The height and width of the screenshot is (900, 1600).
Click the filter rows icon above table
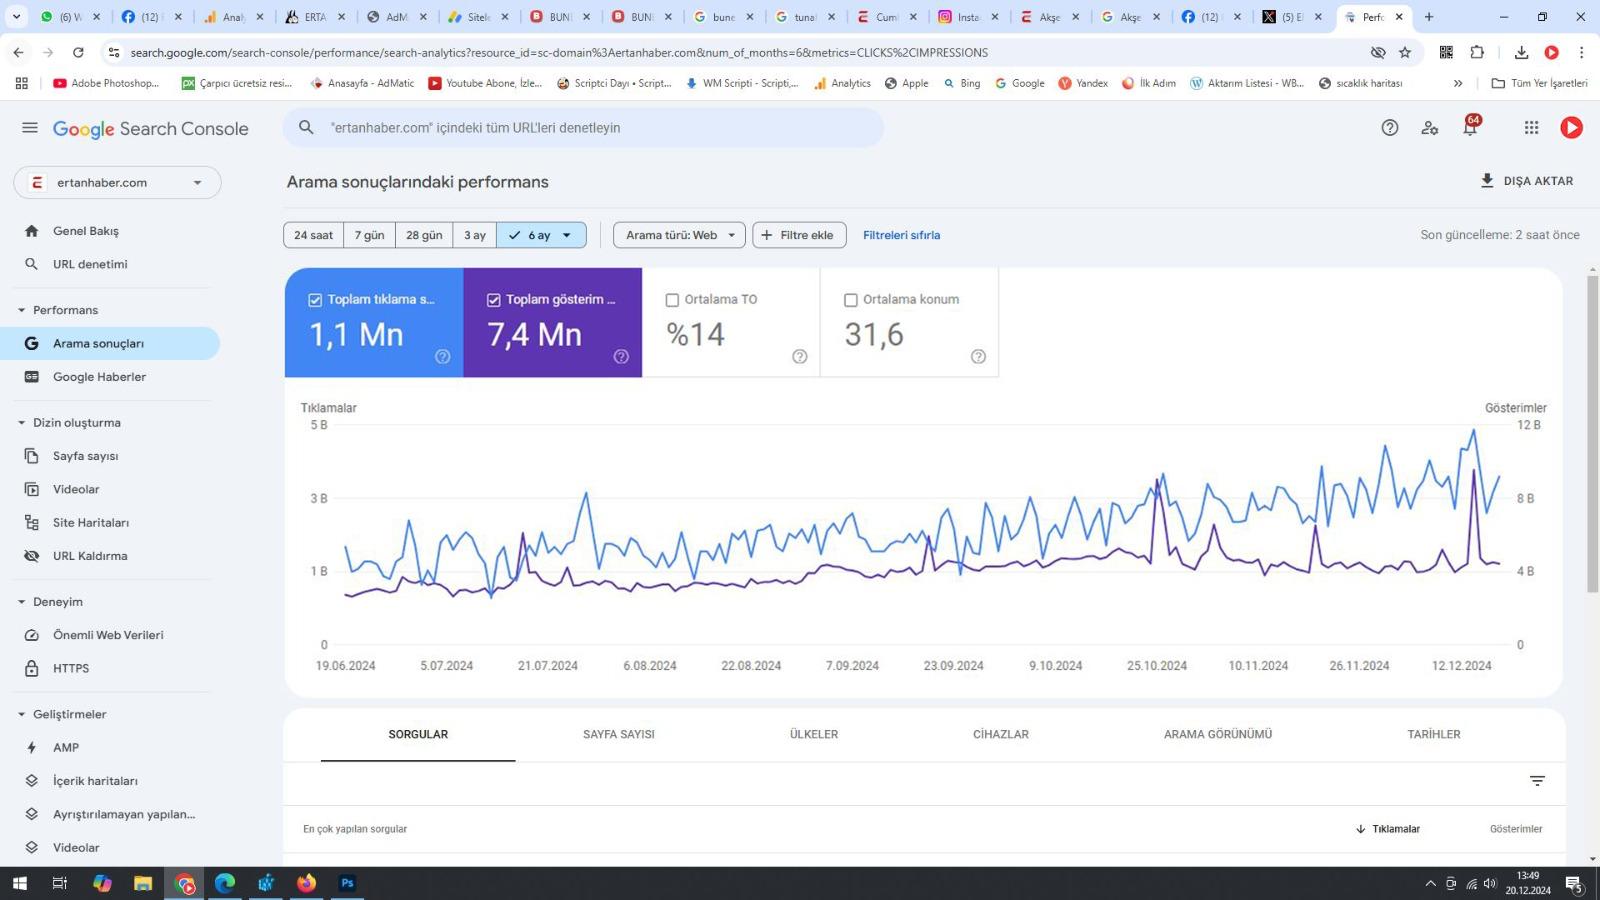tap(1537, 781)
